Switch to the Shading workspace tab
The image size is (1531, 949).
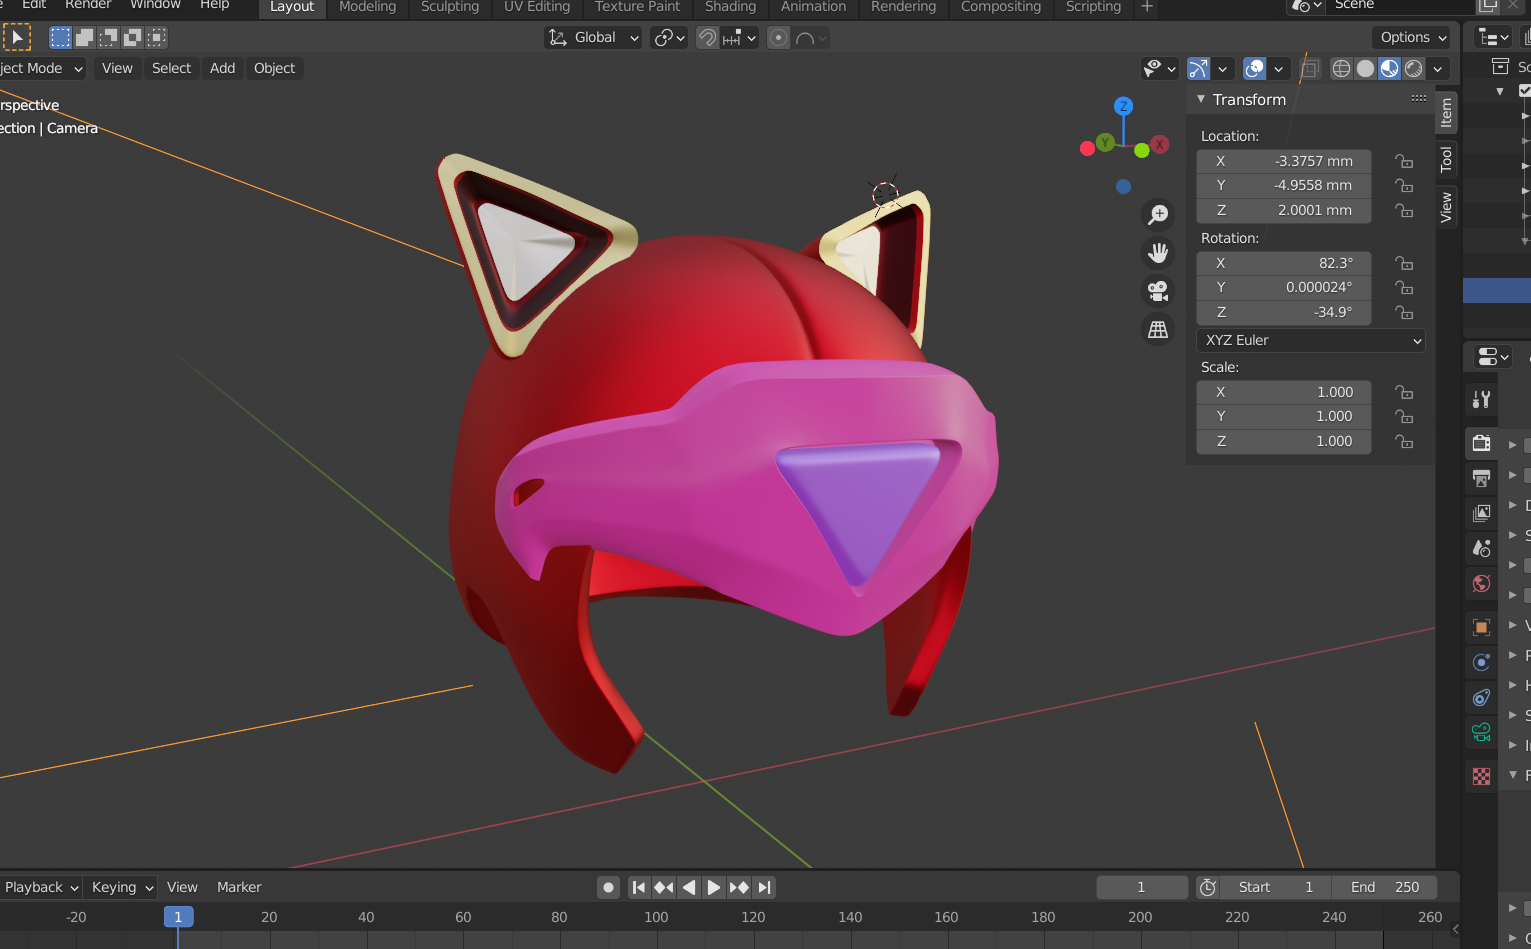point(730,7)
